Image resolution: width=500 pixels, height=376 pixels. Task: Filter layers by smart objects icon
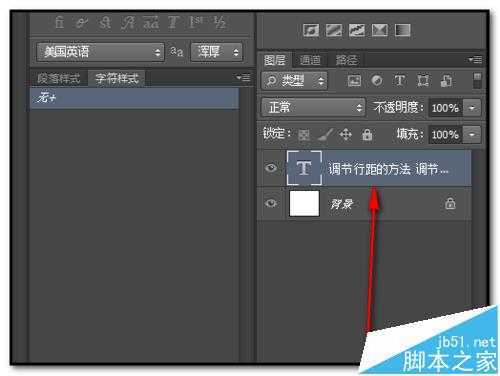click(x=446, y=81)
